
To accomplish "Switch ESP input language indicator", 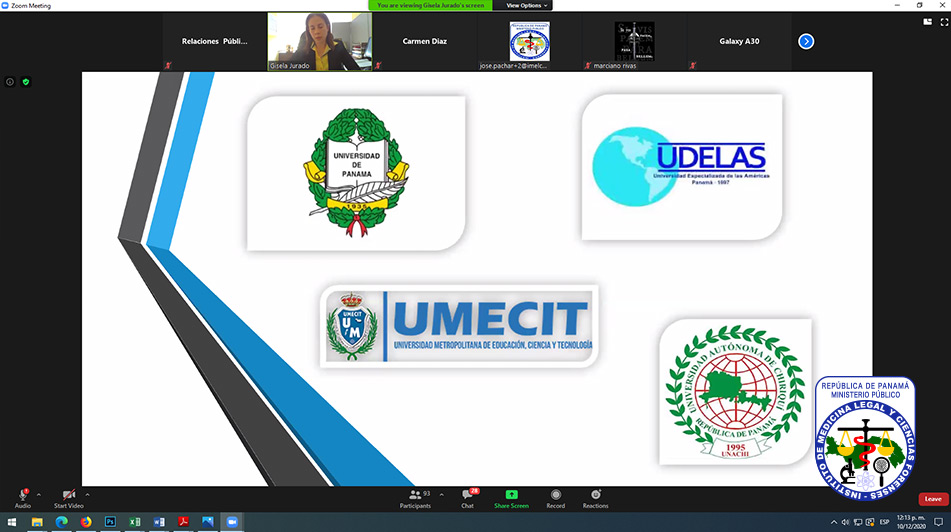I will point(884,522).
